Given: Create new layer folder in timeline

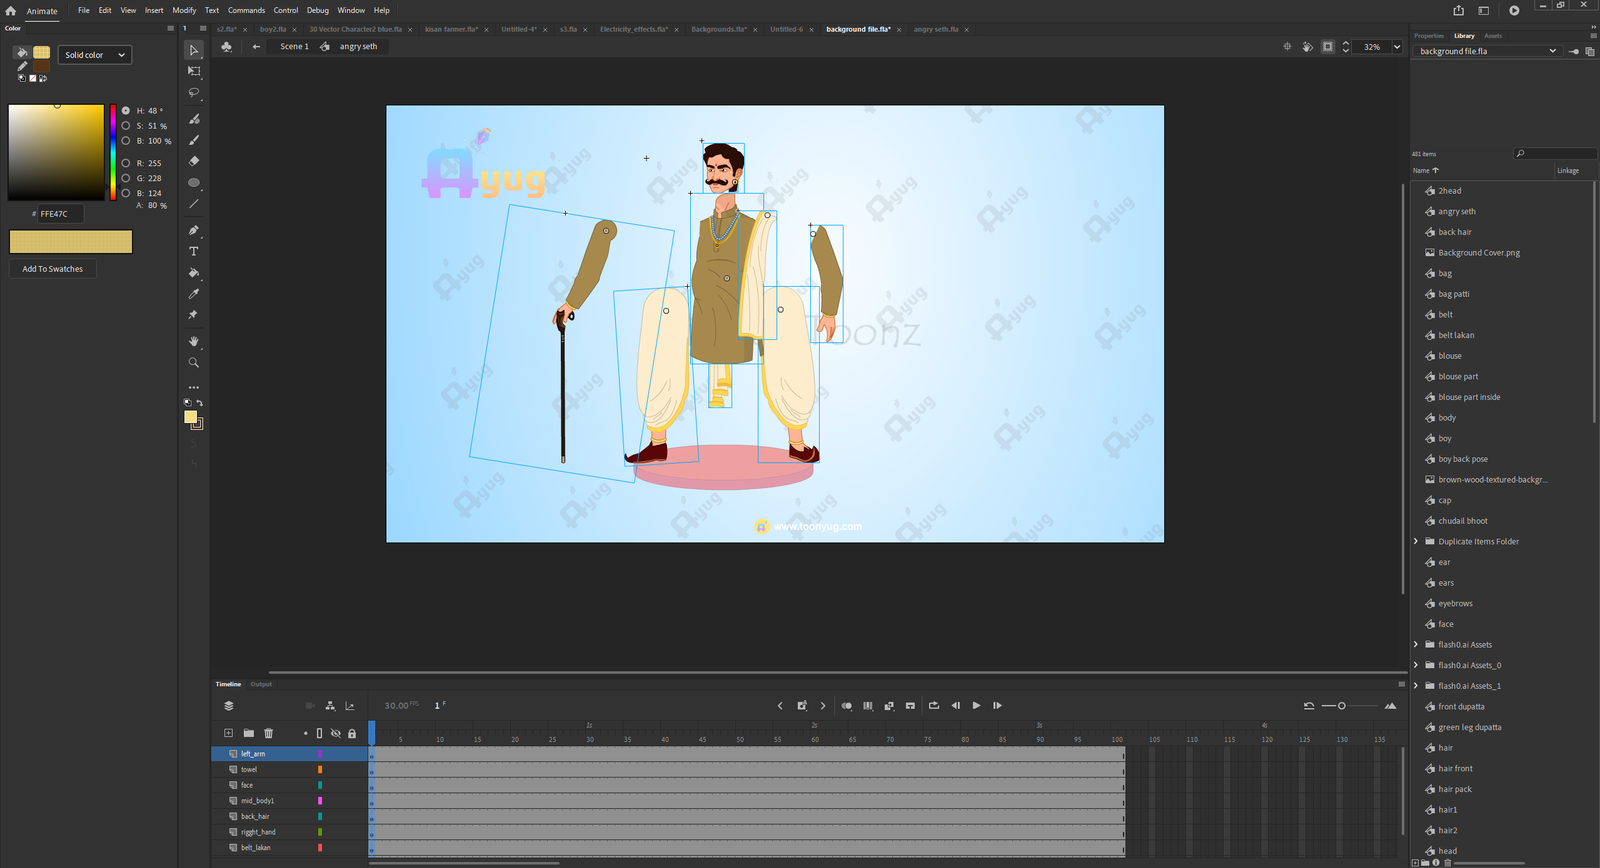Looking at the screenshot, I should point(248,733).
